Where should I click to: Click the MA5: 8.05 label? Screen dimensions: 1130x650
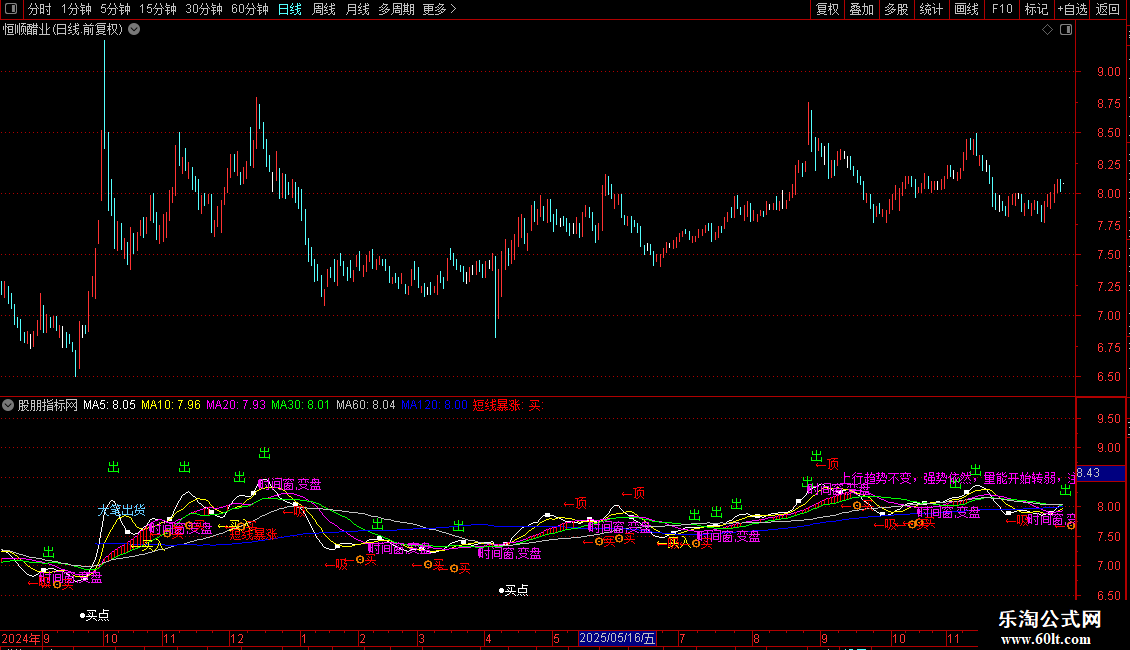110,405
